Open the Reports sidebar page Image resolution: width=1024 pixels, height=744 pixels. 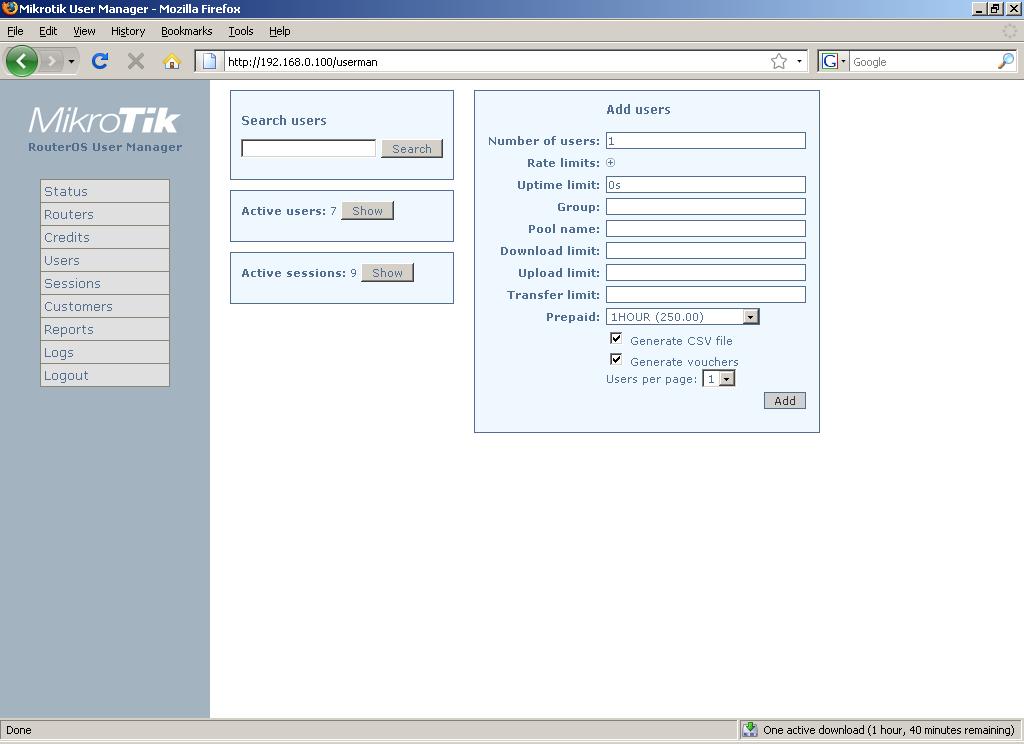coord(105,329)
